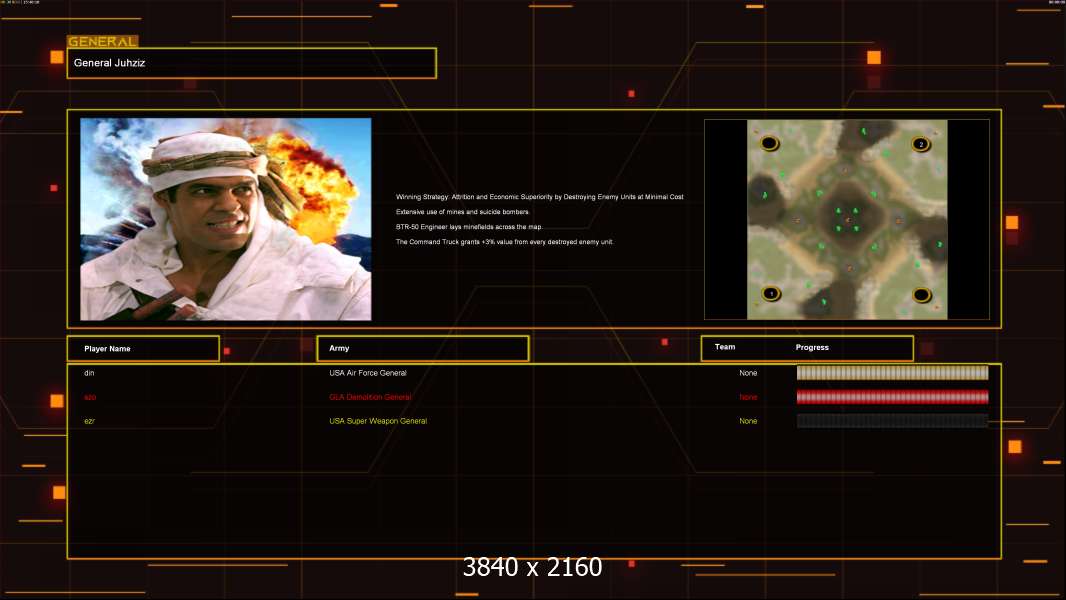This screenshot has width=1066, height=600.
Task: Select player name ezr
Action: click(89, 421)
